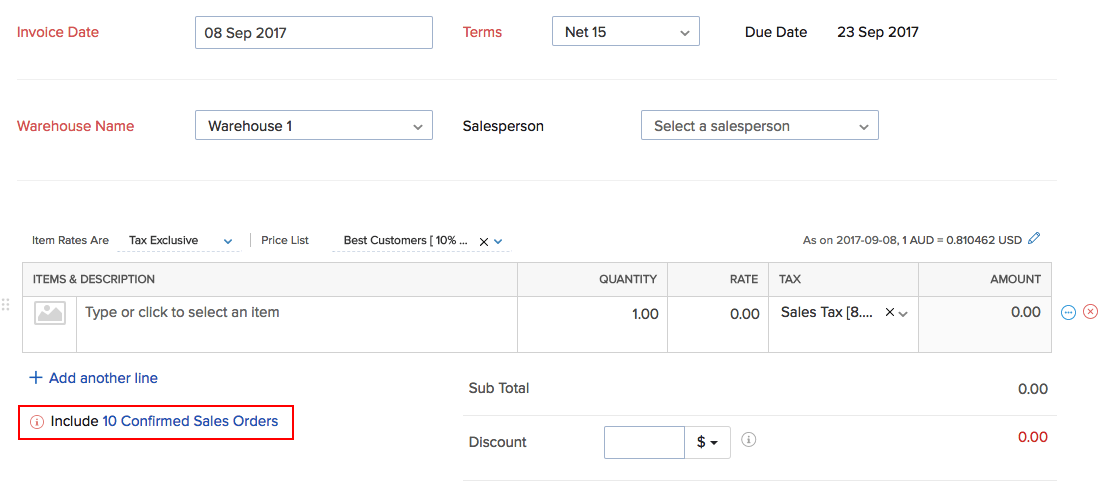Click Add another line link

(93, 378)
